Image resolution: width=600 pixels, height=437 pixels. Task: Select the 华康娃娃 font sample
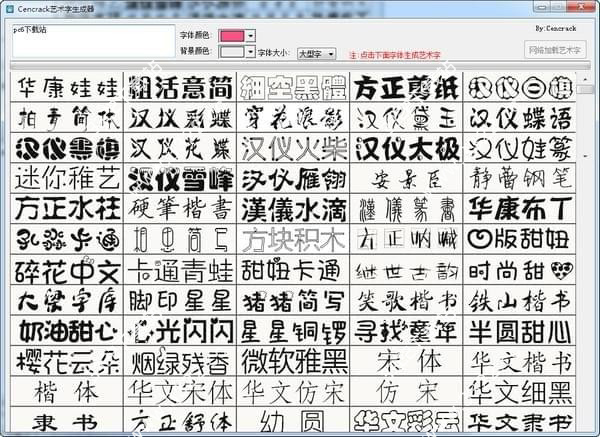click(67, 87)
